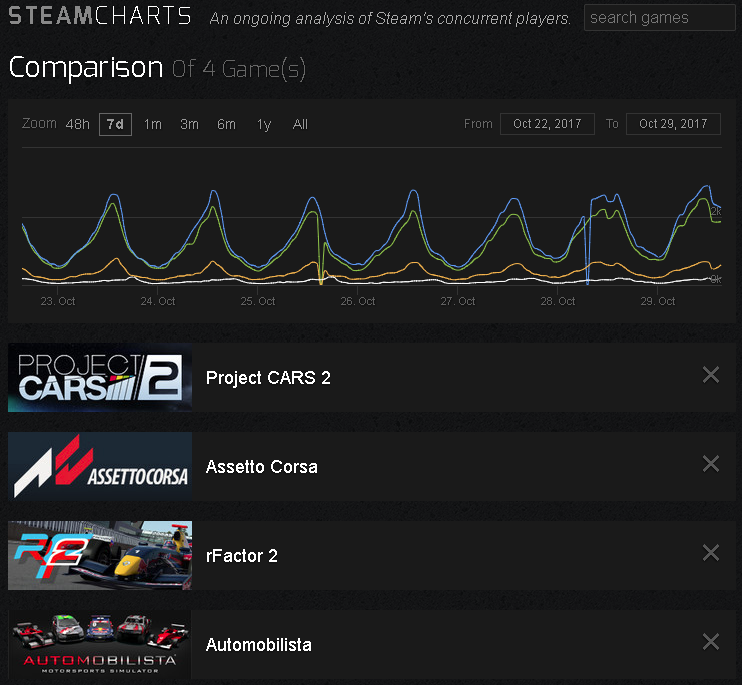The width and height of the screenshot is (742, 685).
Task: Switch chart zoom to 3m
Action: 189,124
